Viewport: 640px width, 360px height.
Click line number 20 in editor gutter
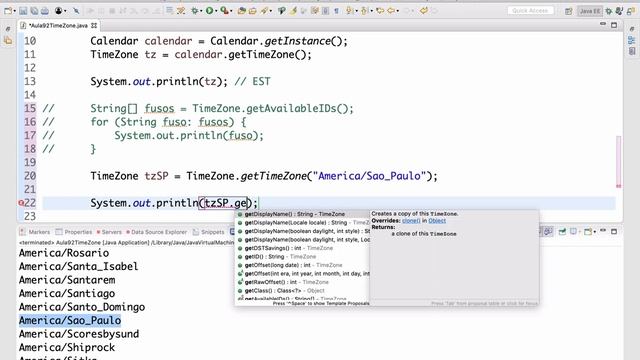[30, 176]
